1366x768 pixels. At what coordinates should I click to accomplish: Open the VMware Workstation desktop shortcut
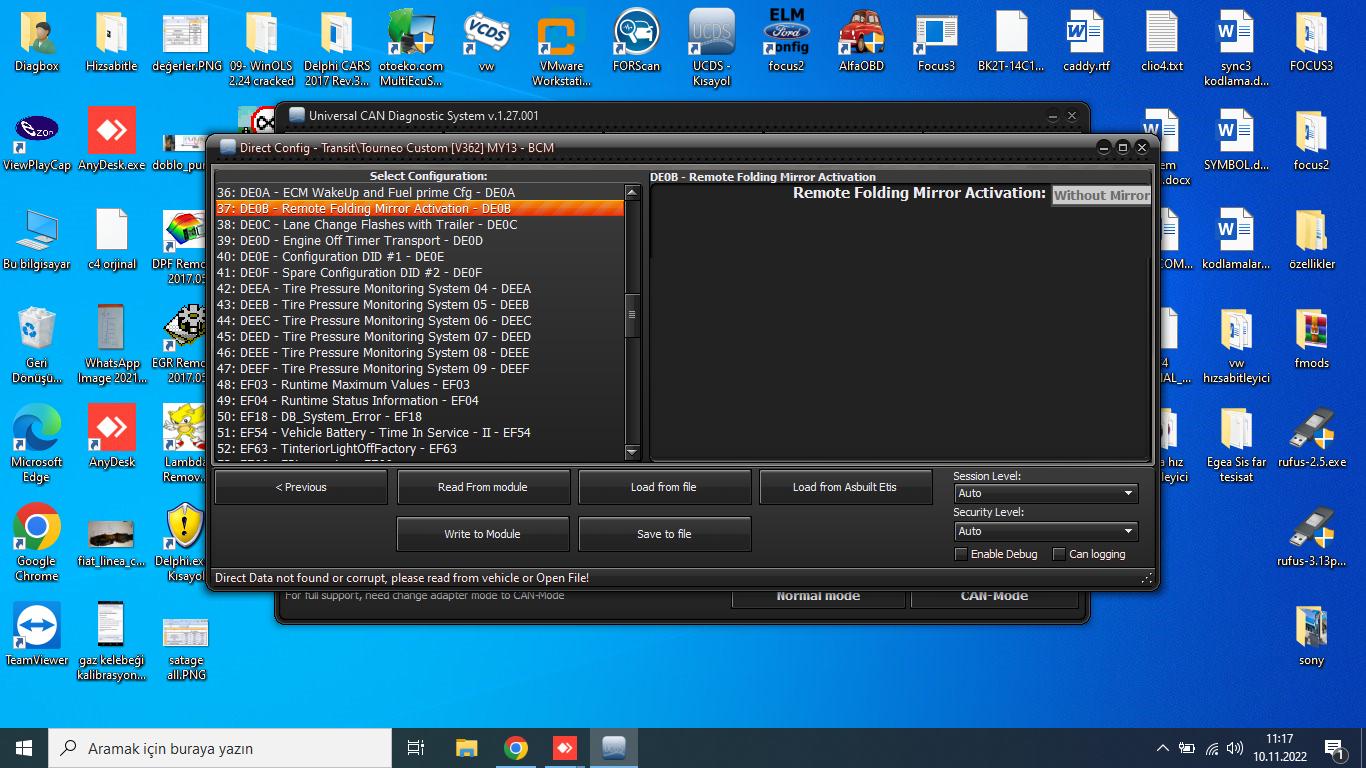click(x=561, y=38)
